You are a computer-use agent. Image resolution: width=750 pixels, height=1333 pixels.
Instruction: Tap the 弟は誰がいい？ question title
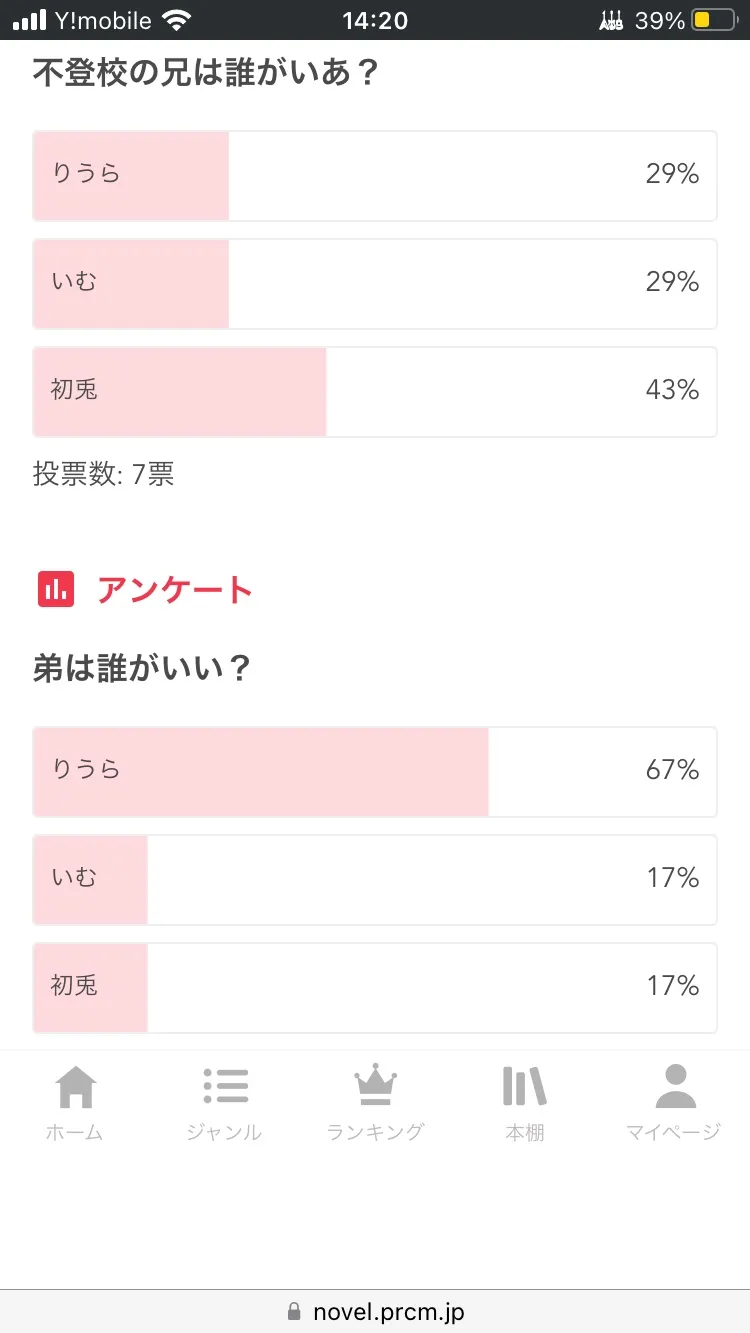click(141, 669)
